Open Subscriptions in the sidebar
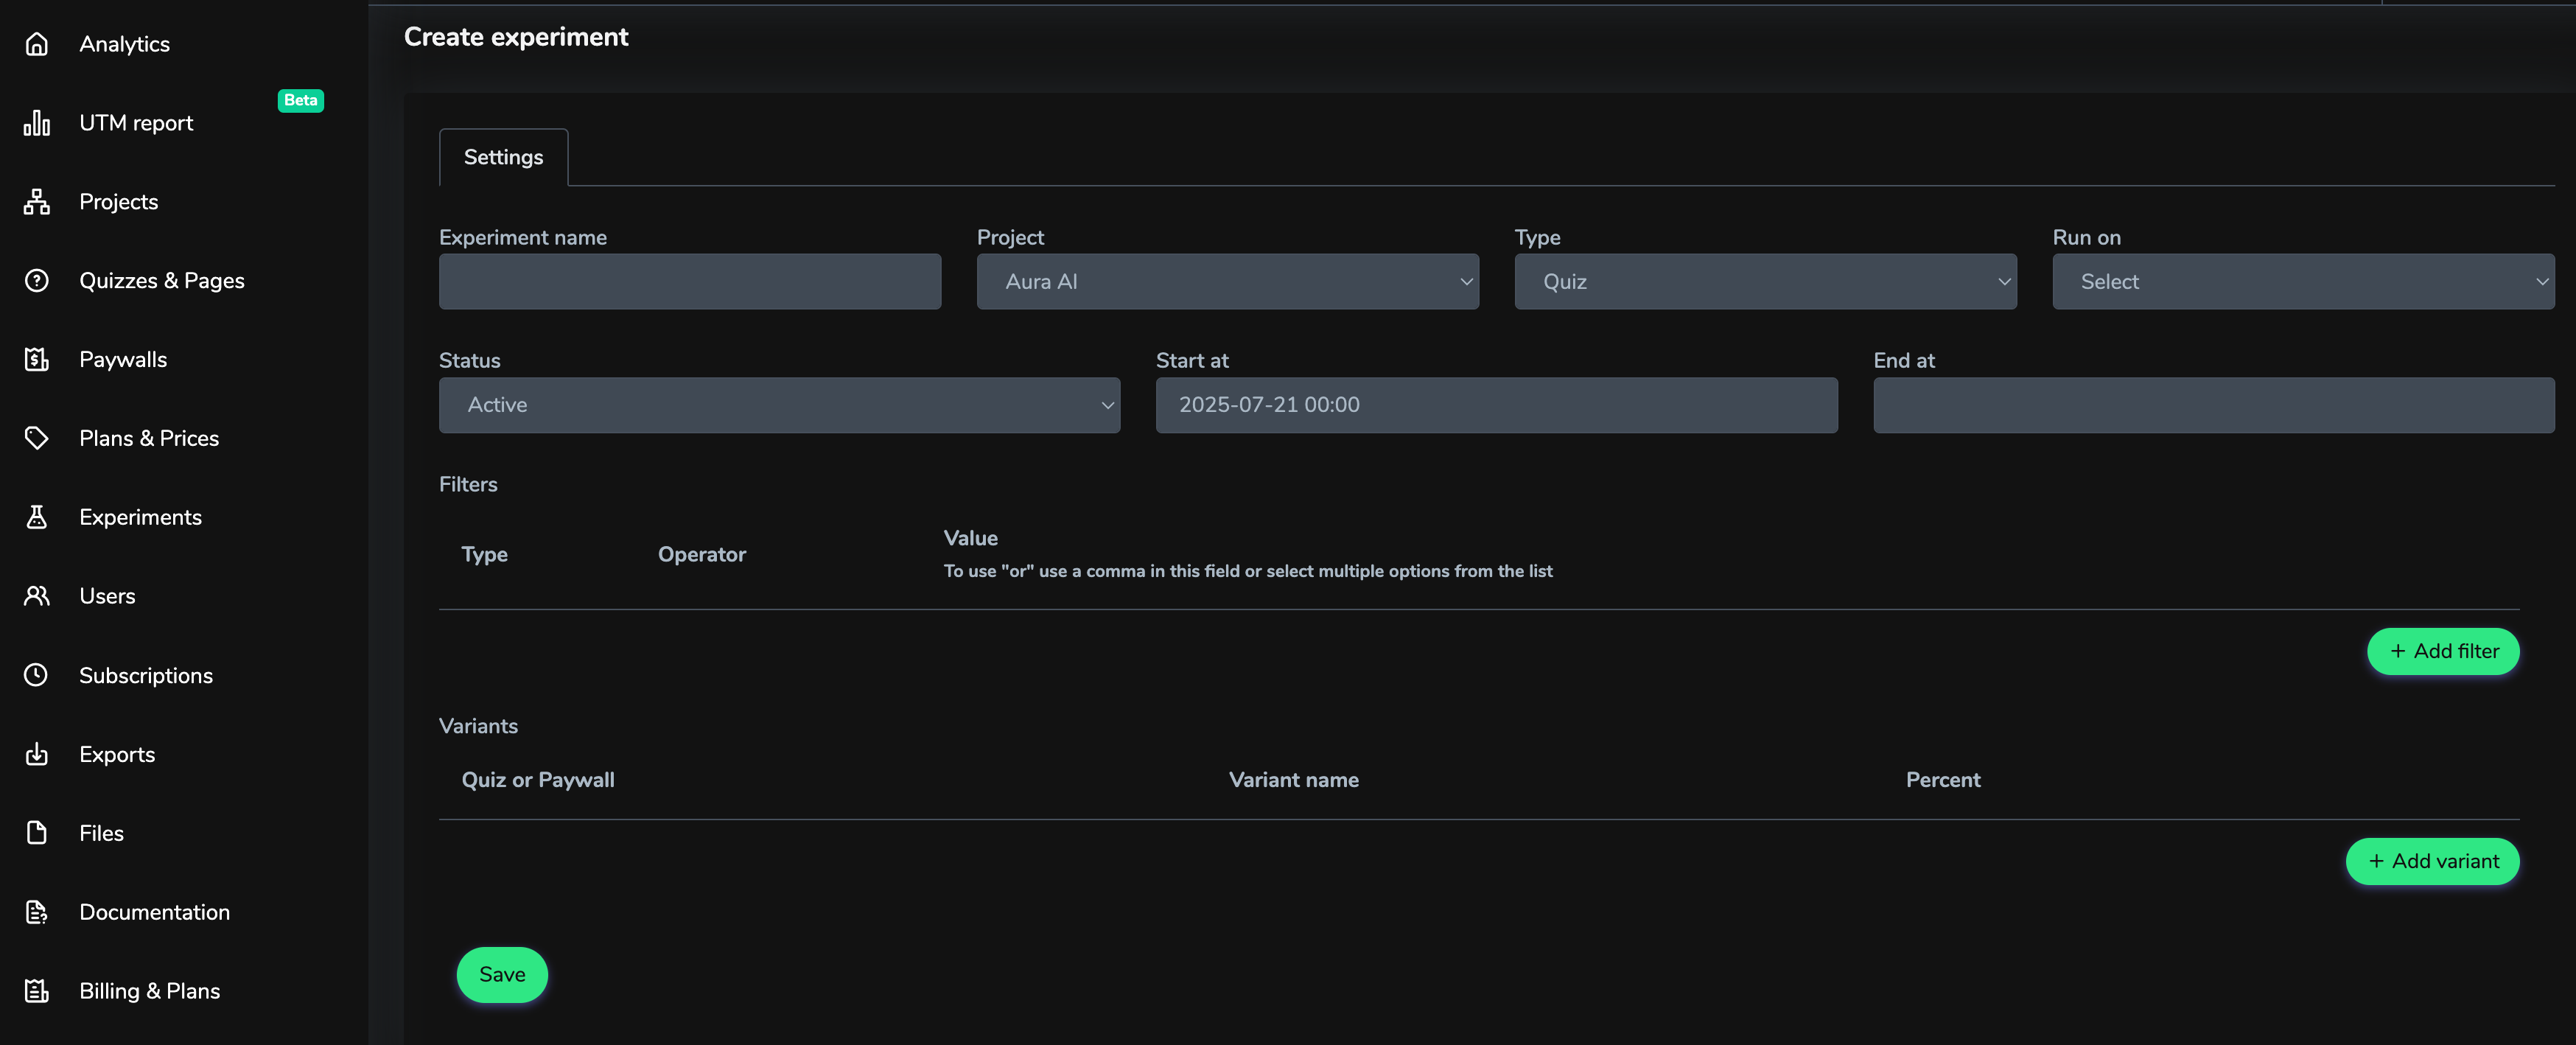Image resolution: width=2576 pixels, height=1045 pixels. (x=146, y=675)
